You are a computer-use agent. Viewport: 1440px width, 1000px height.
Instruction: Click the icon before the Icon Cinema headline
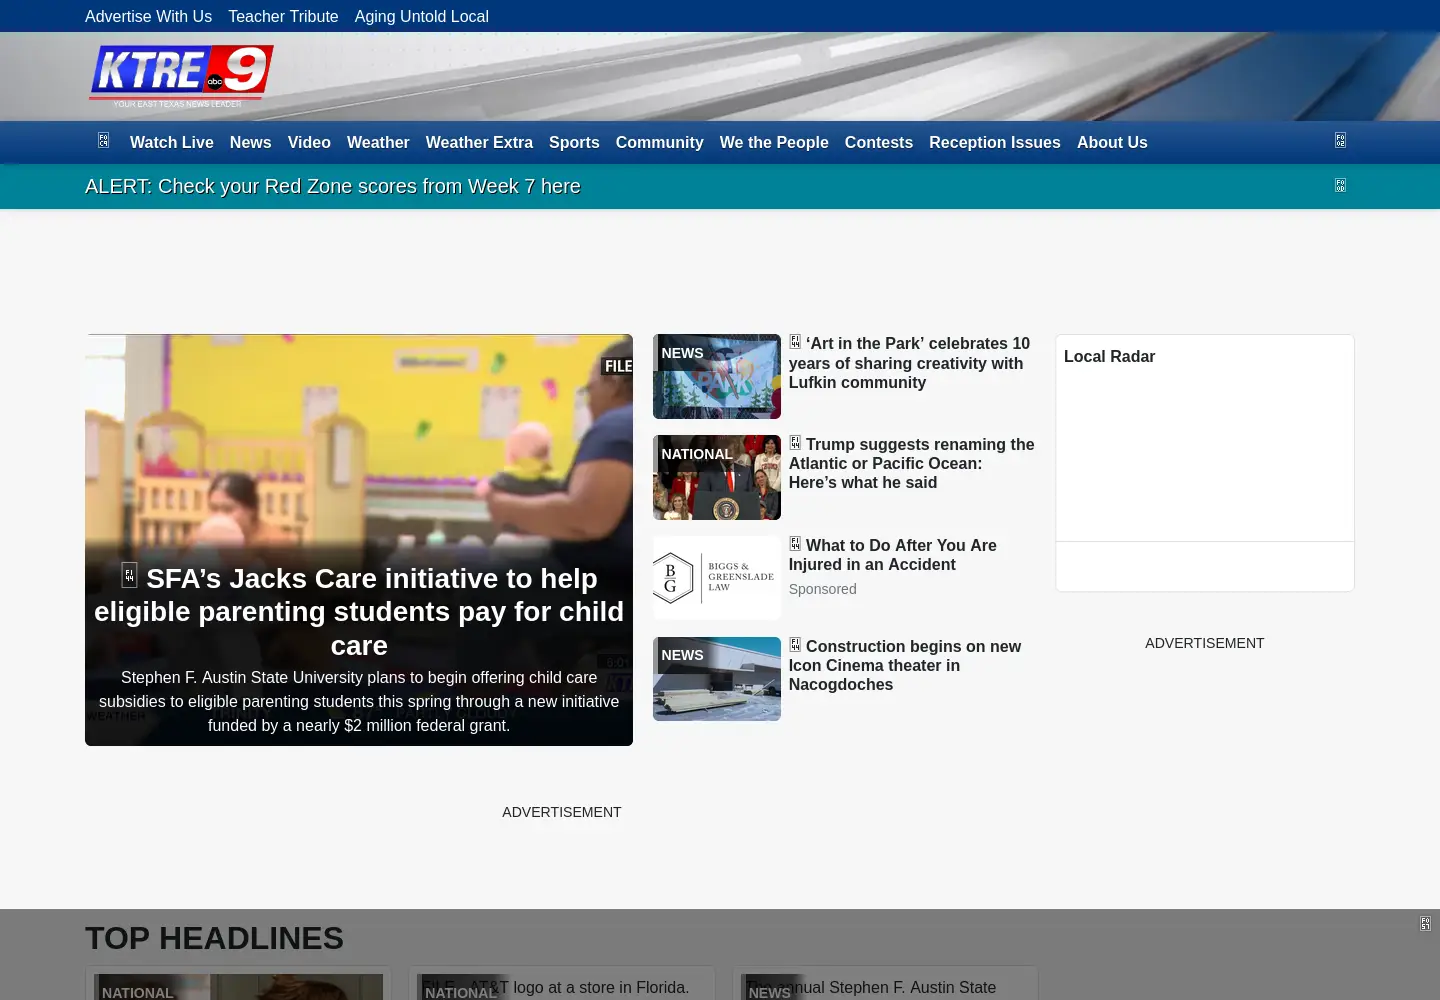click(x=795, y=645)
